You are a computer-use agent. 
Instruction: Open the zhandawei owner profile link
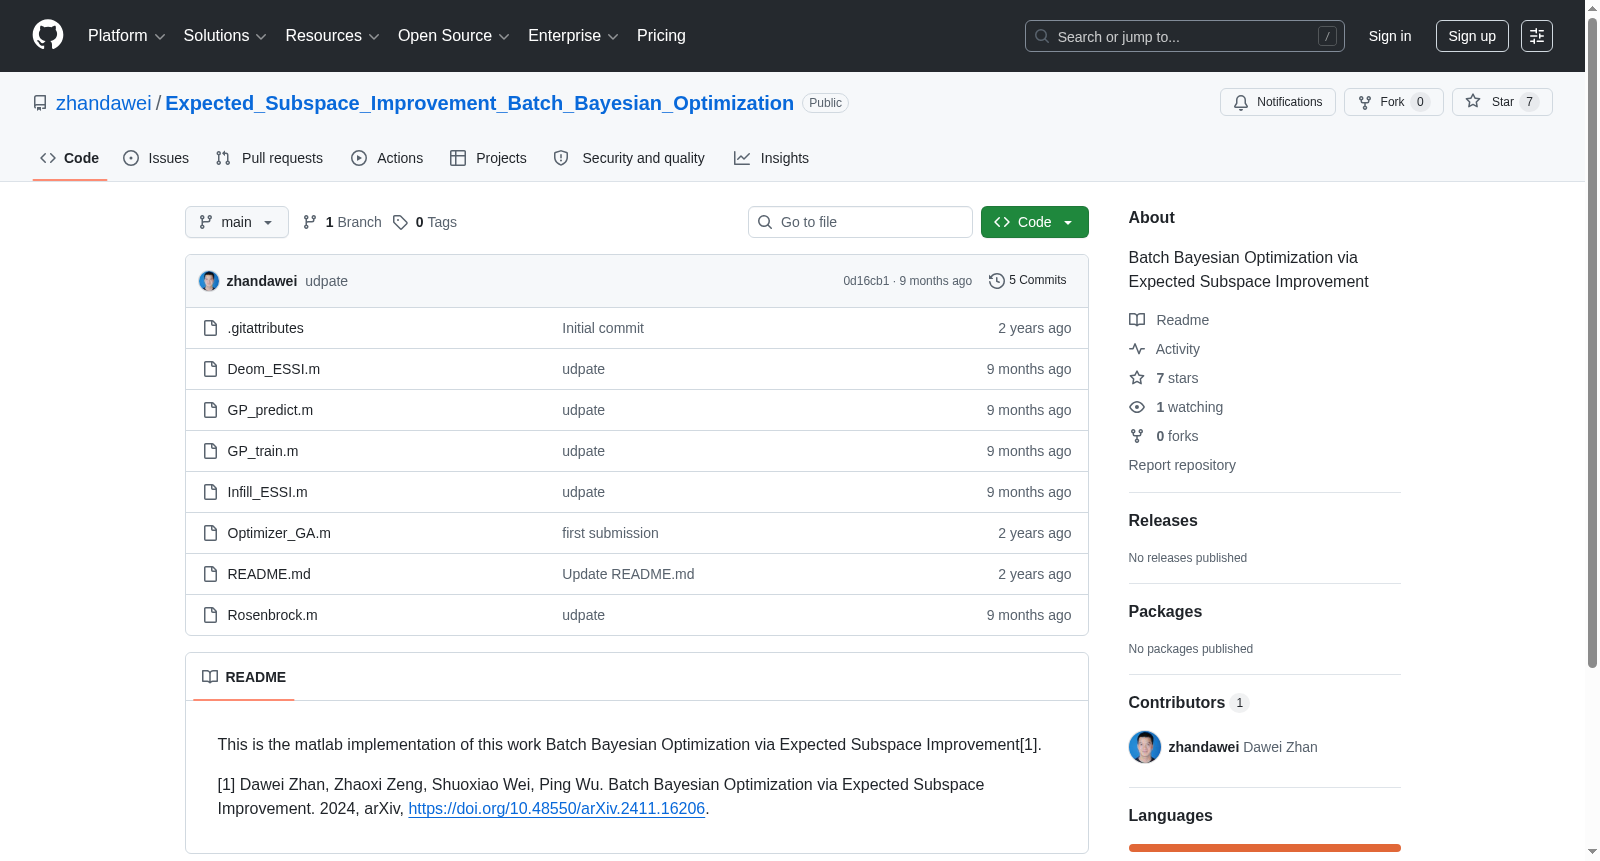pyautogui.click(x=104, y=103)
